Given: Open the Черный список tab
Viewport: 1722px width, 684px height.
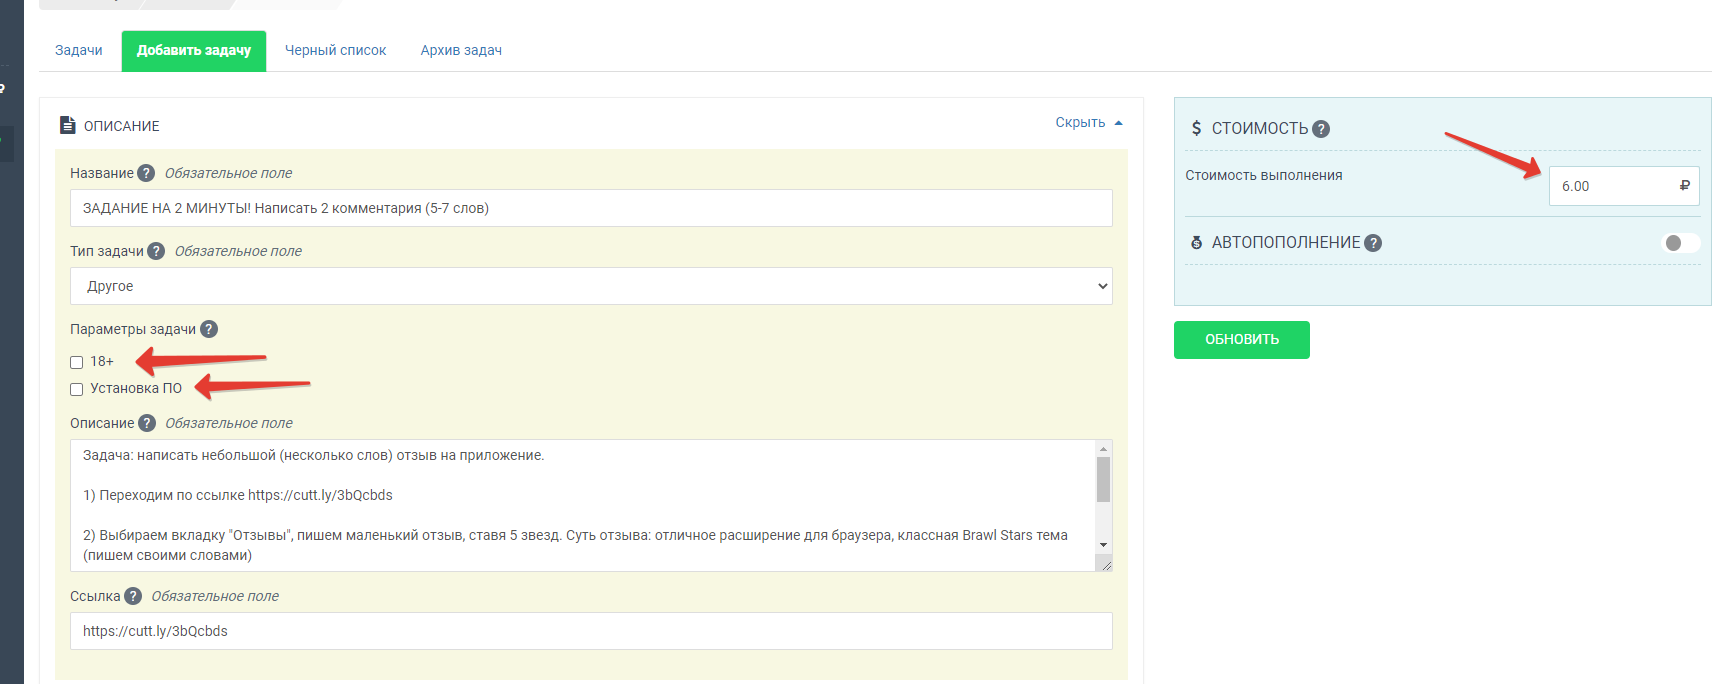Looking at the screenshot, I should [335, 50].
